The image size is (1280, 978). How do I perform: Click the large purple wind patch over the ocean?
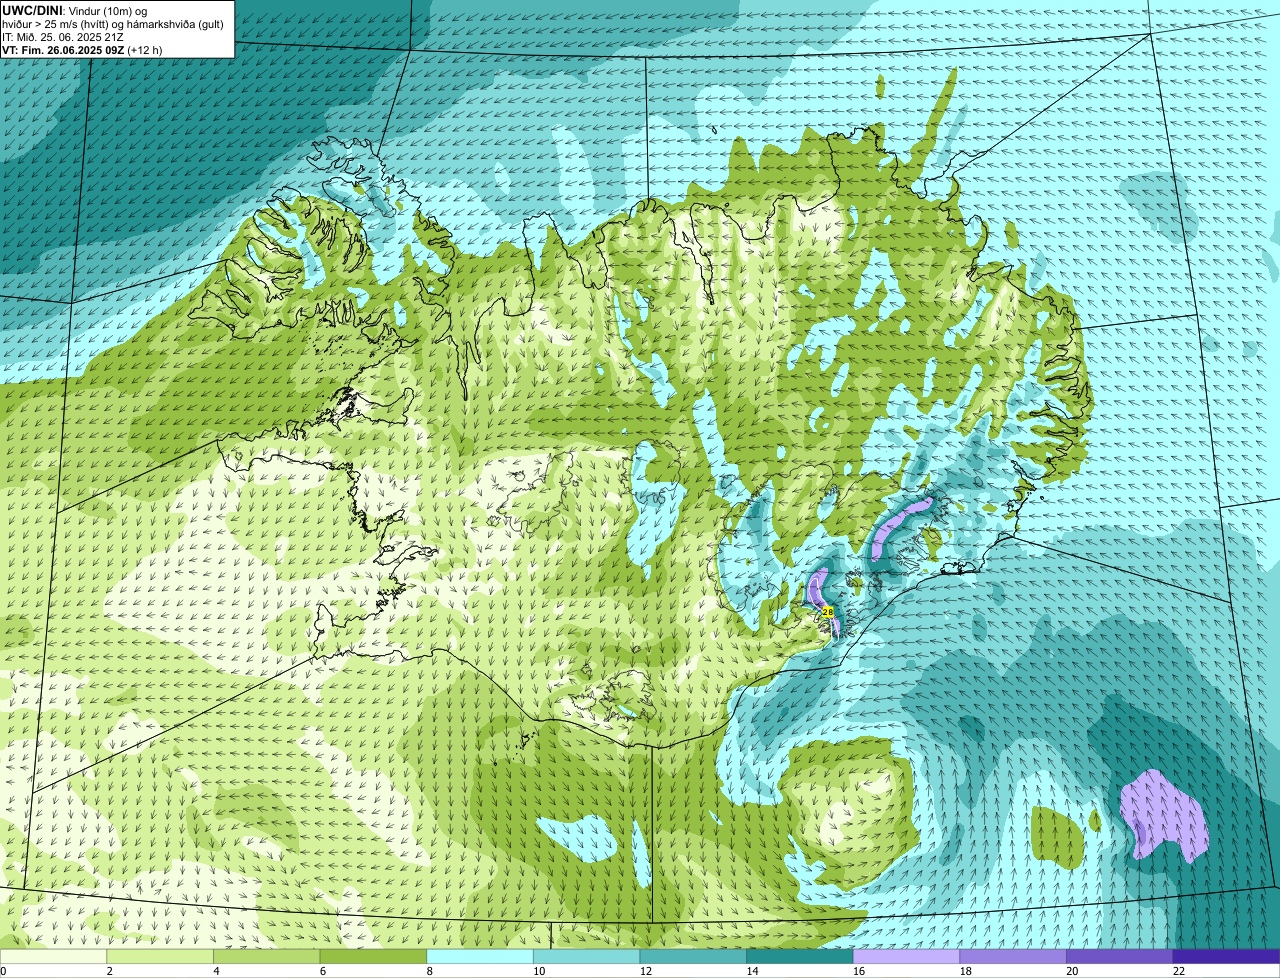[1164, 817]
